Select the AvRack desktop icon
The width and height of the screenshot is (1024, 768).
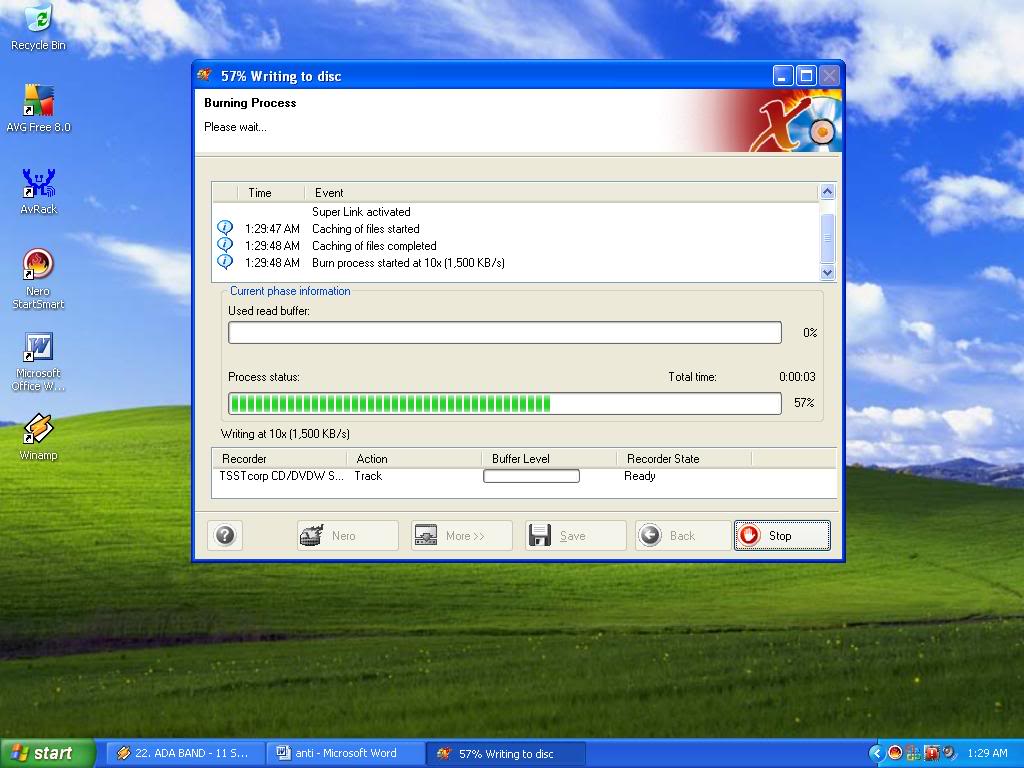(39, 191)
